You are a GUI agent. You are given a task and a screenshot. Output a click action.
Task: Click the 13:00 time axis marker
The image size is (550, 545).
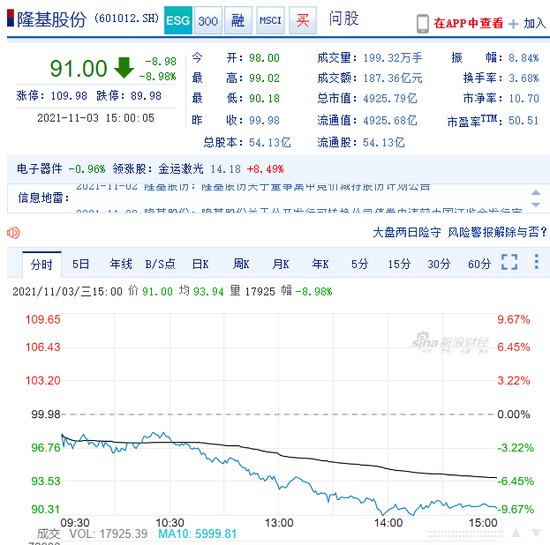coord(279,523)
